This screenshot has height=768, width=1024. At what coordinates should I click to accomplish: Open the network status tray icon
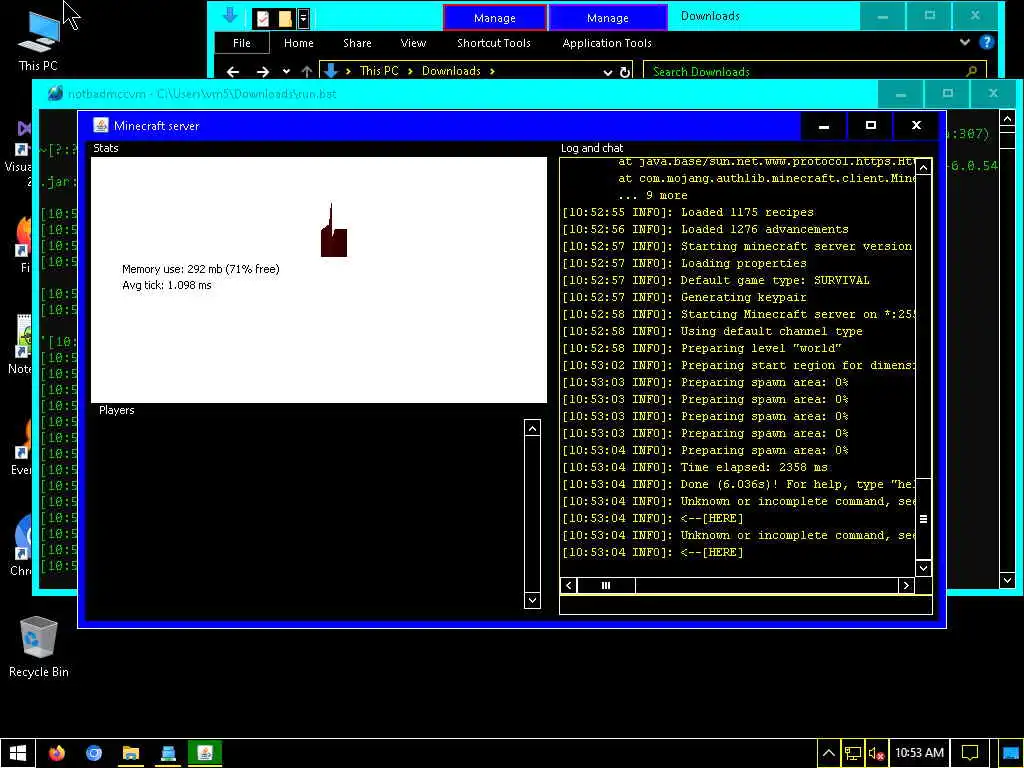pos(852,754)
